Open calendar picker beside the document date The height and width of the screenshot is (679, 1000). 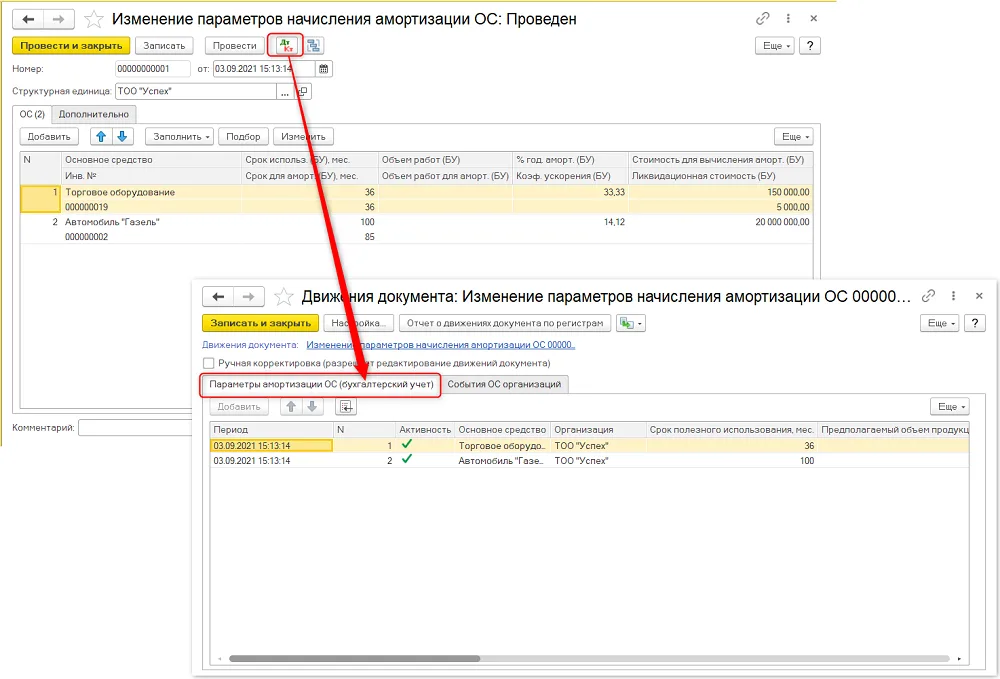coord(324,69)
